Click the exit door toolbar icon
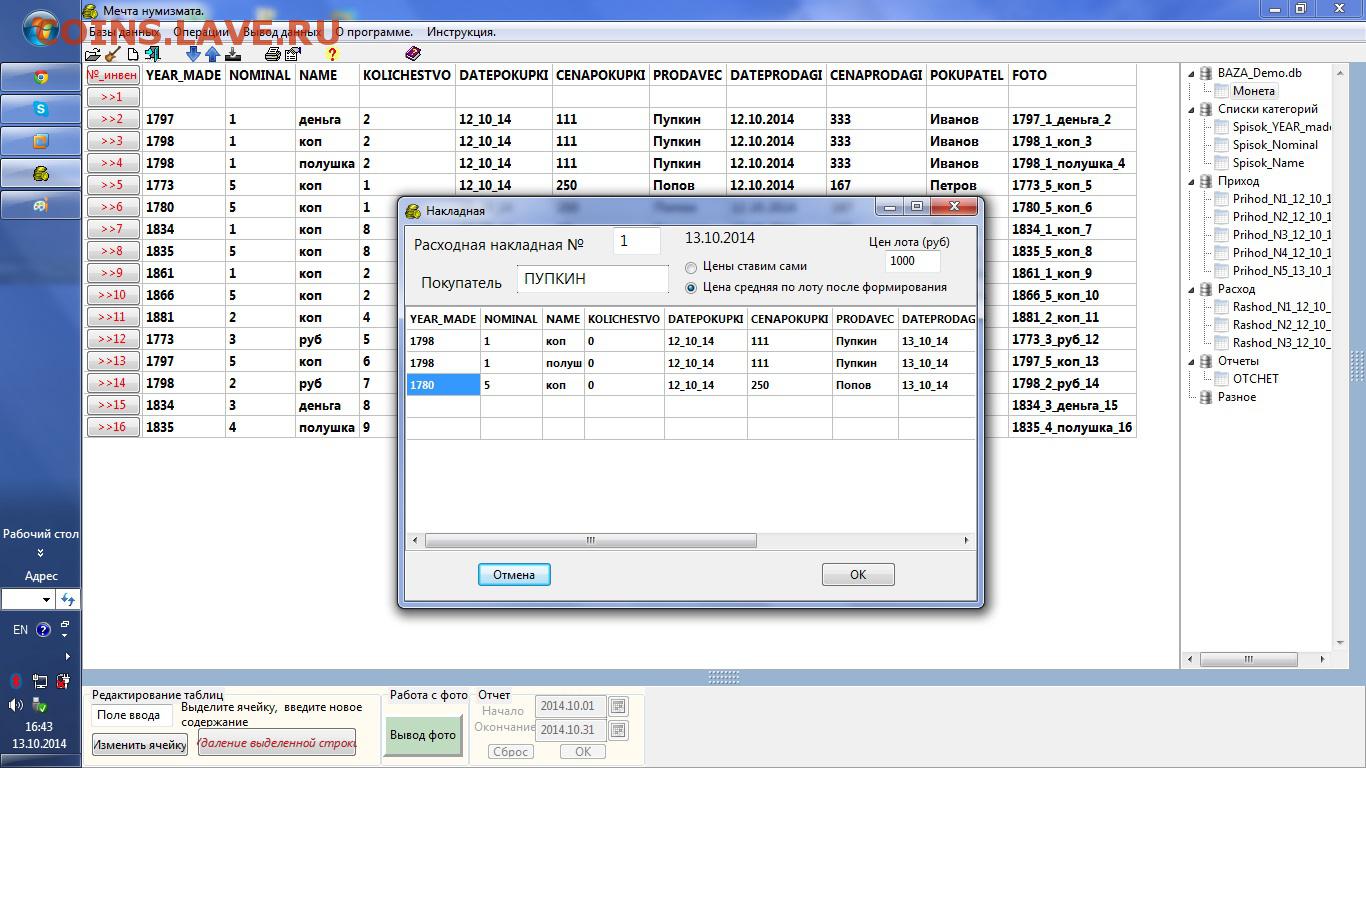Screen dimensions: 1366x900 coord(153,54)
